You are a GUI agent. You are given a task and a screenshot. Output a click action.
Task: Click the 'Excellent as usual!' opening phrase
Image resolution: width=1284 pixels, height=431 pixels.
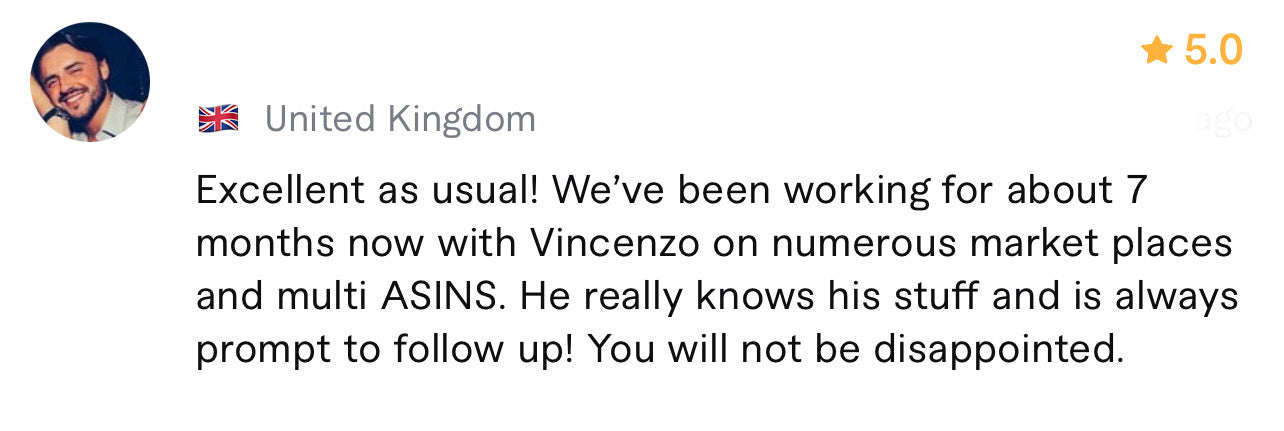point(366,189)
